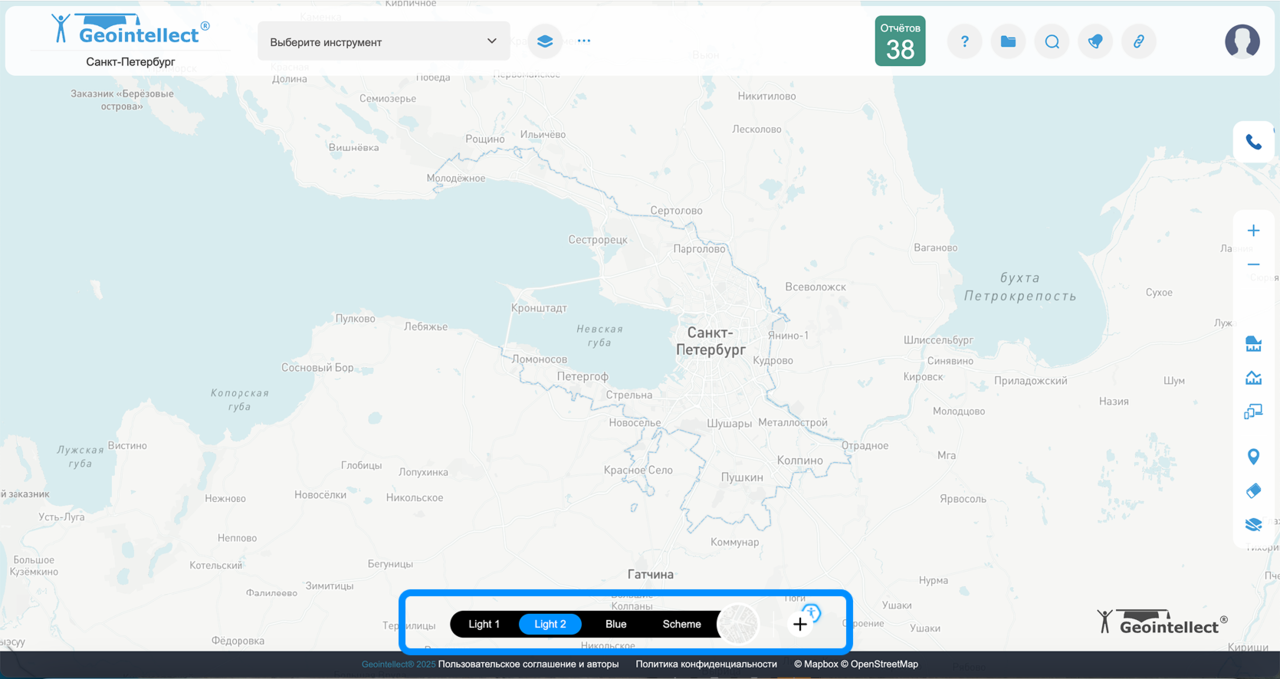Open 'Политика конфиденциальности' link
Screen dimensions: 1280x679
[706, 664]
